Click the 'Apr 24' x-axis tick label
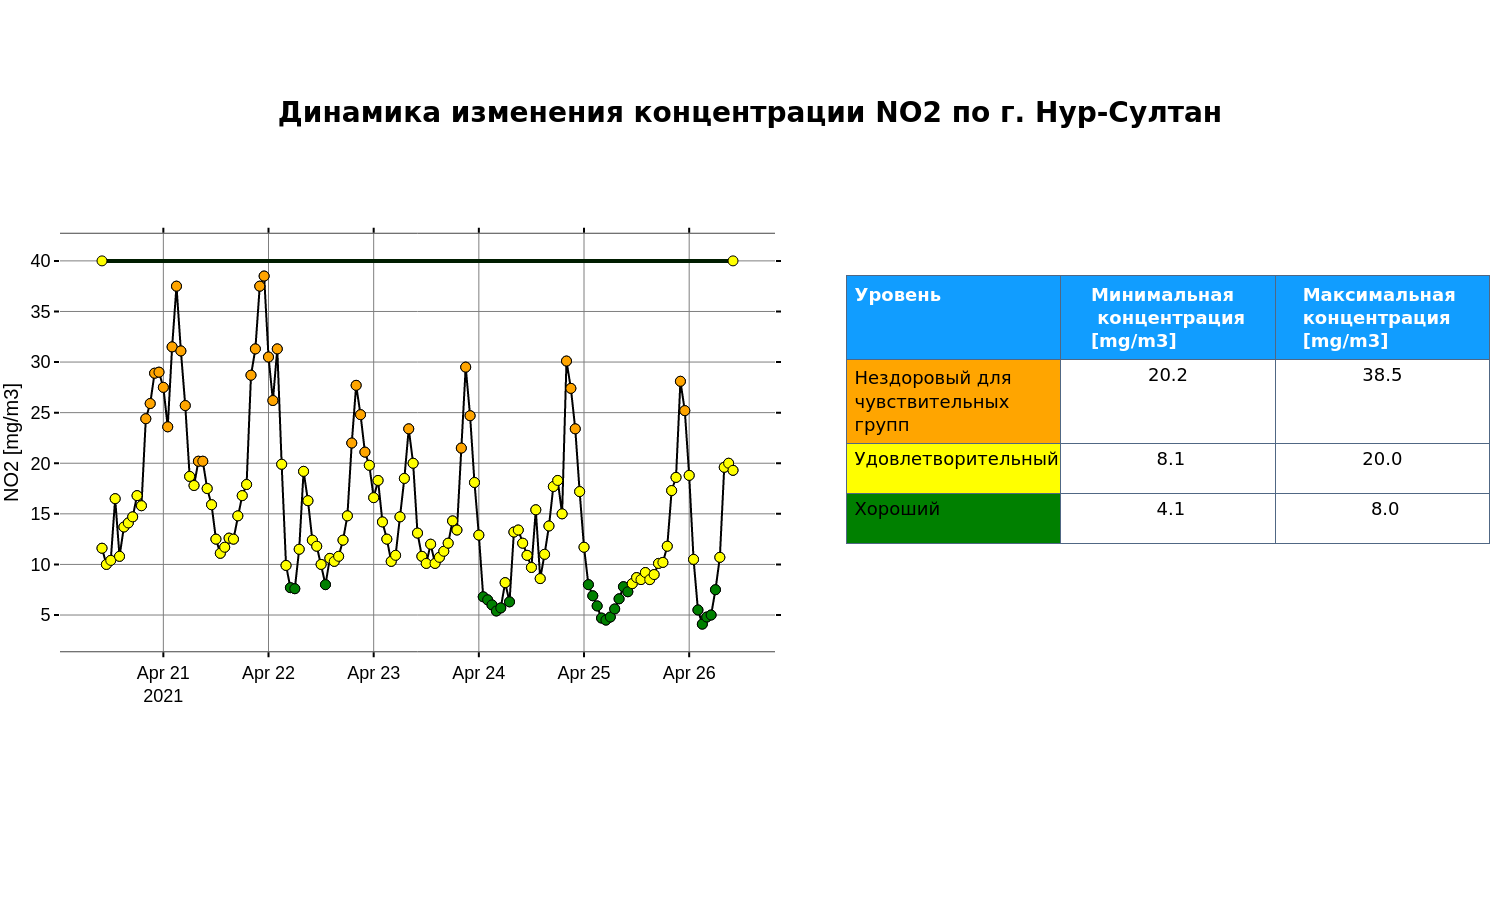The image size is (1500, 900). 478,673
